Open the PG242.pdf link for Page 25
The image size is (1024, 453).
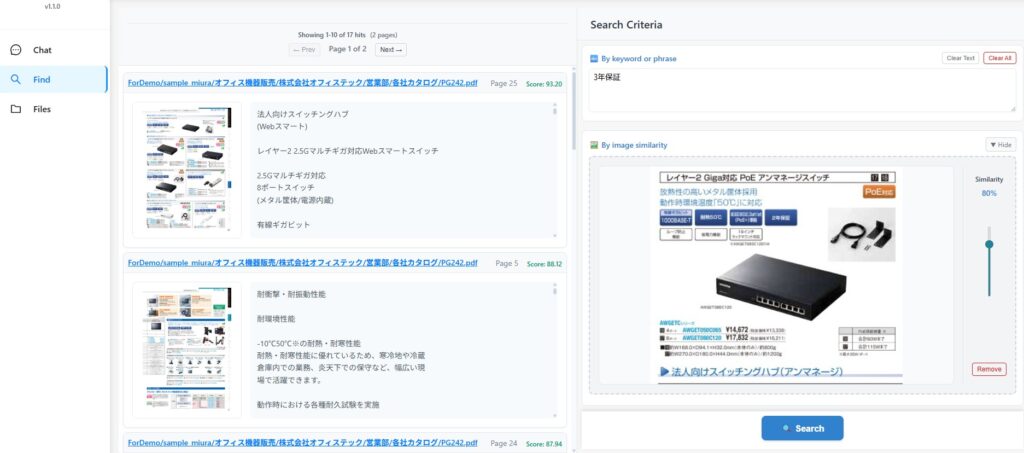[x=303, y=83]
